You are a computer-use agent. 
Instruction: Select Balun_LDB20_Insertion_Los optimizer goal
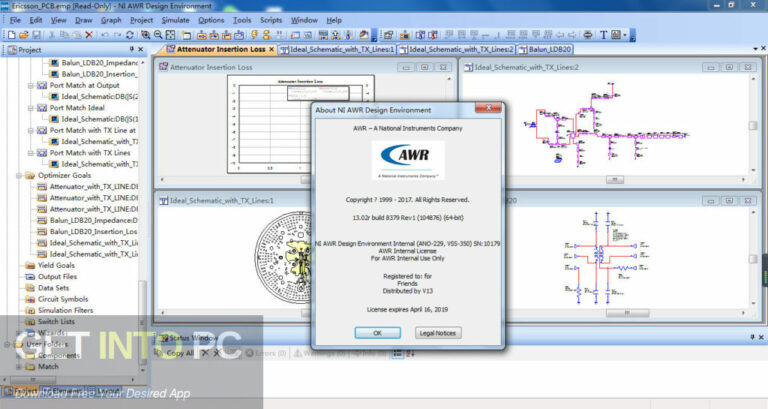point(93,232)
